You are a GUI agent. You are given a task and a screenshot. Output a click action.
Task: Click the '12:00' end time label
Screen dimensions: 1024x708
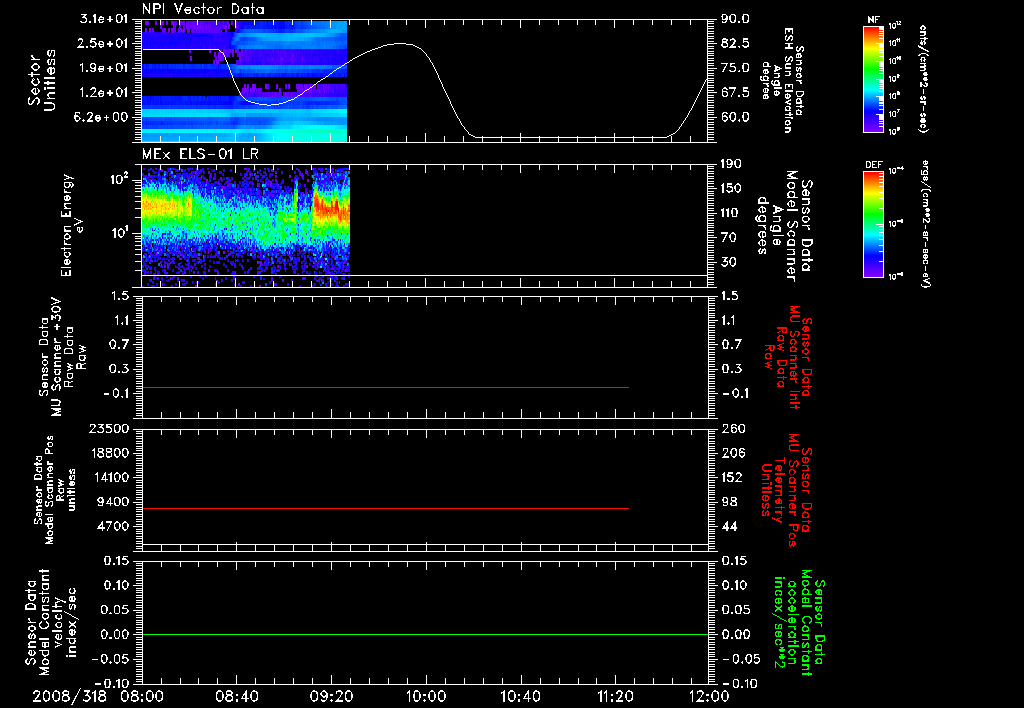pos(709,697)
